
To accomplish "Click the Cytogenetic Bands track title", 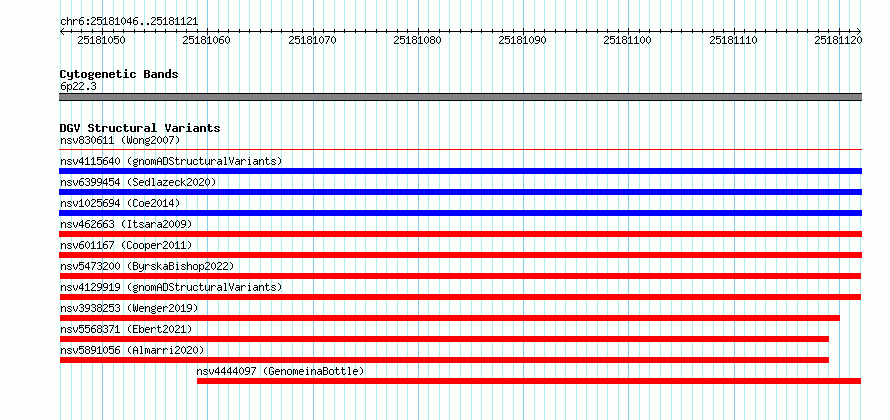I will [119, 74].
